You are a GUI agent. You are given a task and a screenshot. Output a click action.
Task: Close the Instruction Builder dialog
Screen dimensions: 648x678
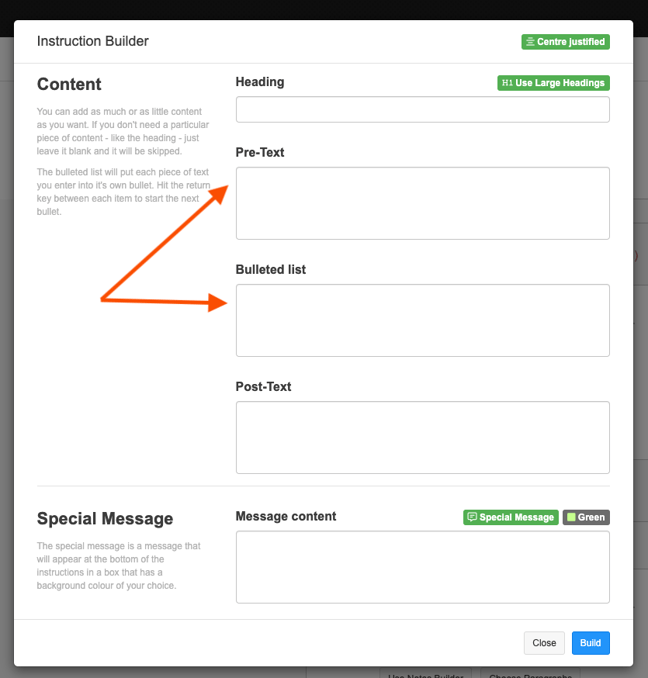(544, 643)
